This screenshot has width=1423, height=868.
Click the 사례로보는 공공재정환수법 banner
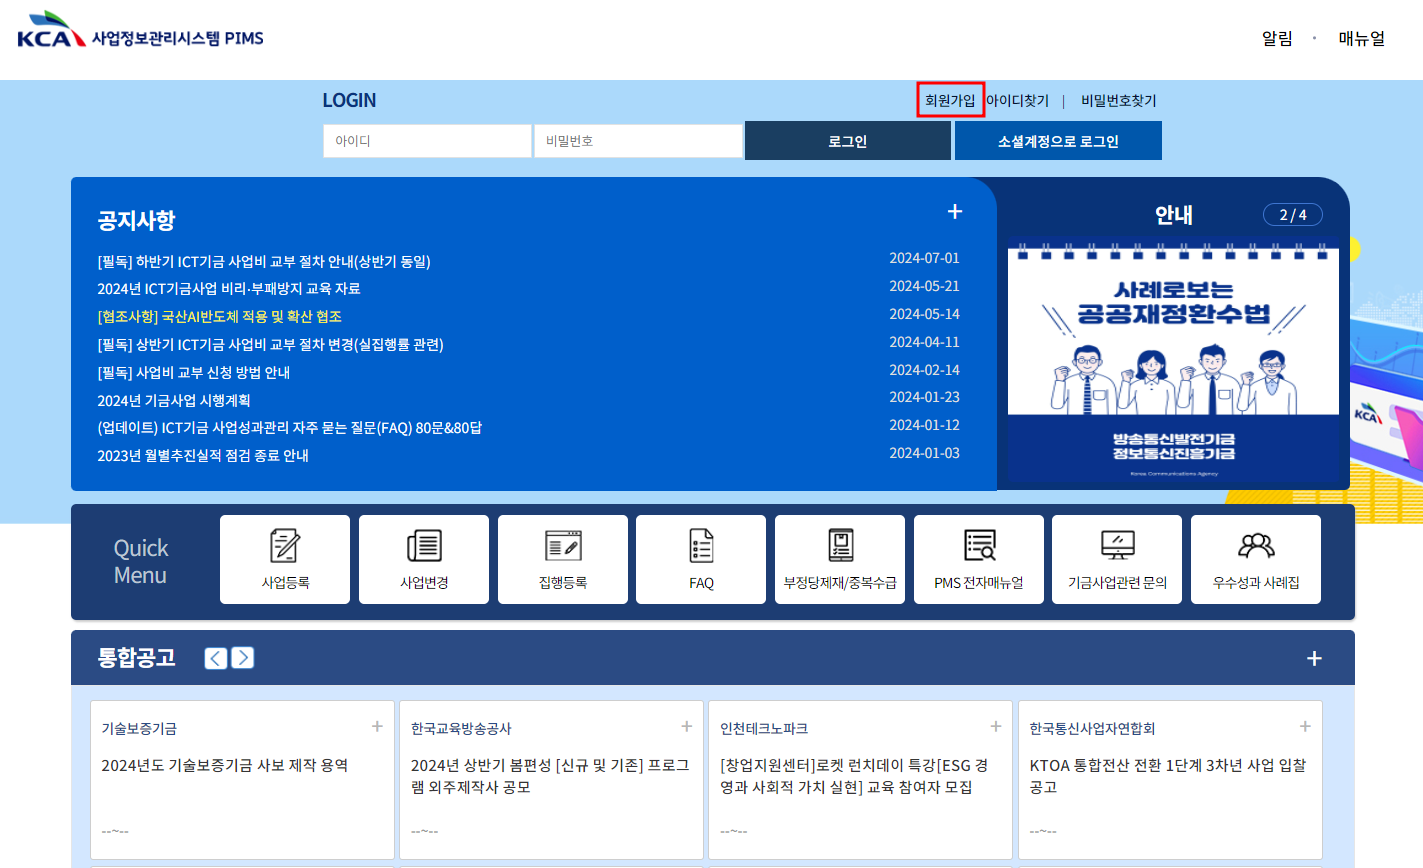coord(1173,361)
